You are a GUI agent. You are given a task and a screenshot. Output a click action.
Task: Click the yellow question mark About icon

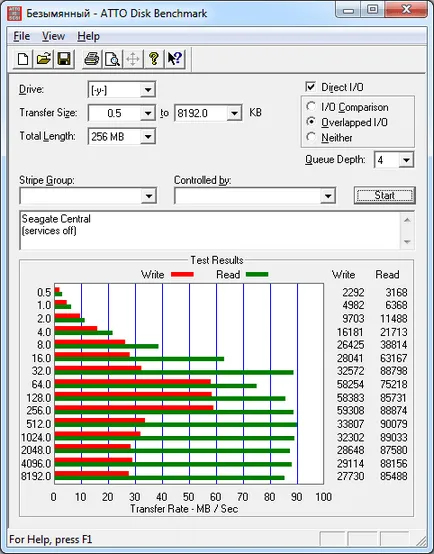point(154,59)
